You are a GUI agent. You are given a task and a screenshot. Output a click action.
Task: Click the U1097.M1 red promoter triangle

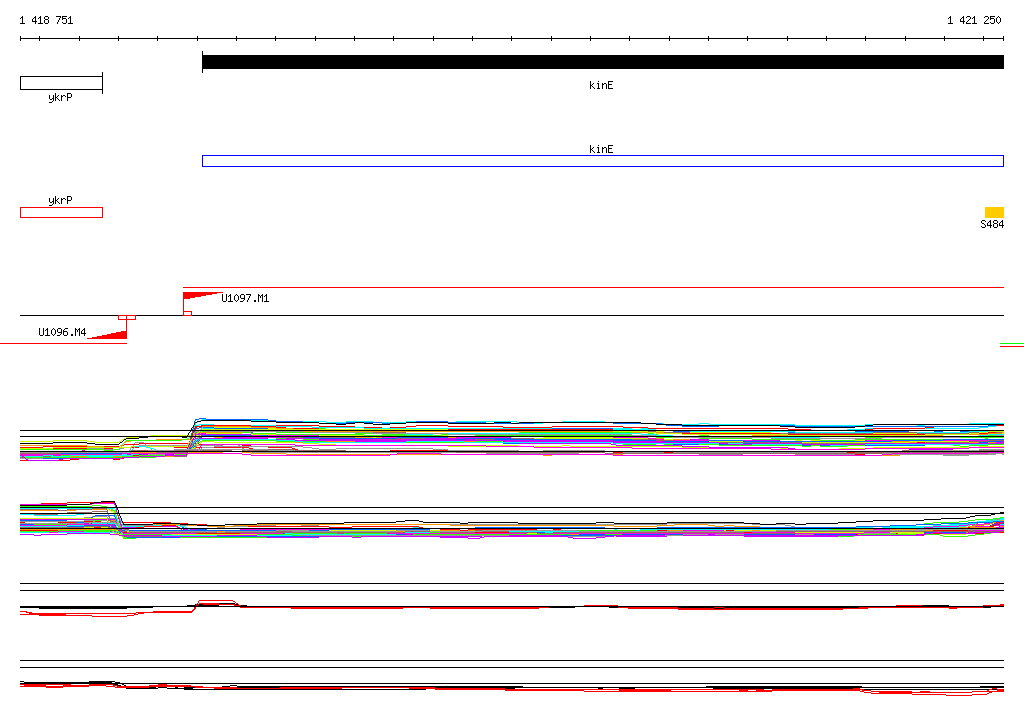[x=199, y=295]
